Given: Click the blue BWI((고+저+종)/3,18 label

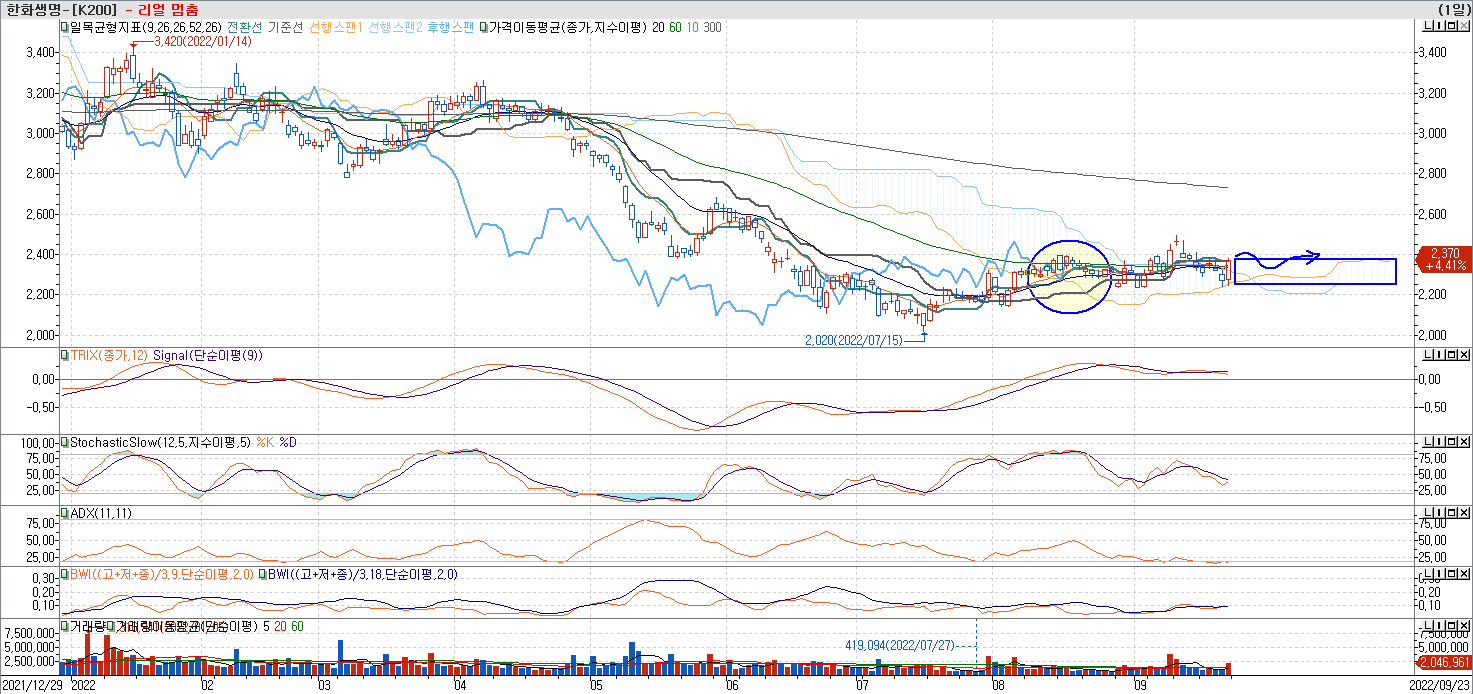Looking at the screenshot, I should point(363,575).
